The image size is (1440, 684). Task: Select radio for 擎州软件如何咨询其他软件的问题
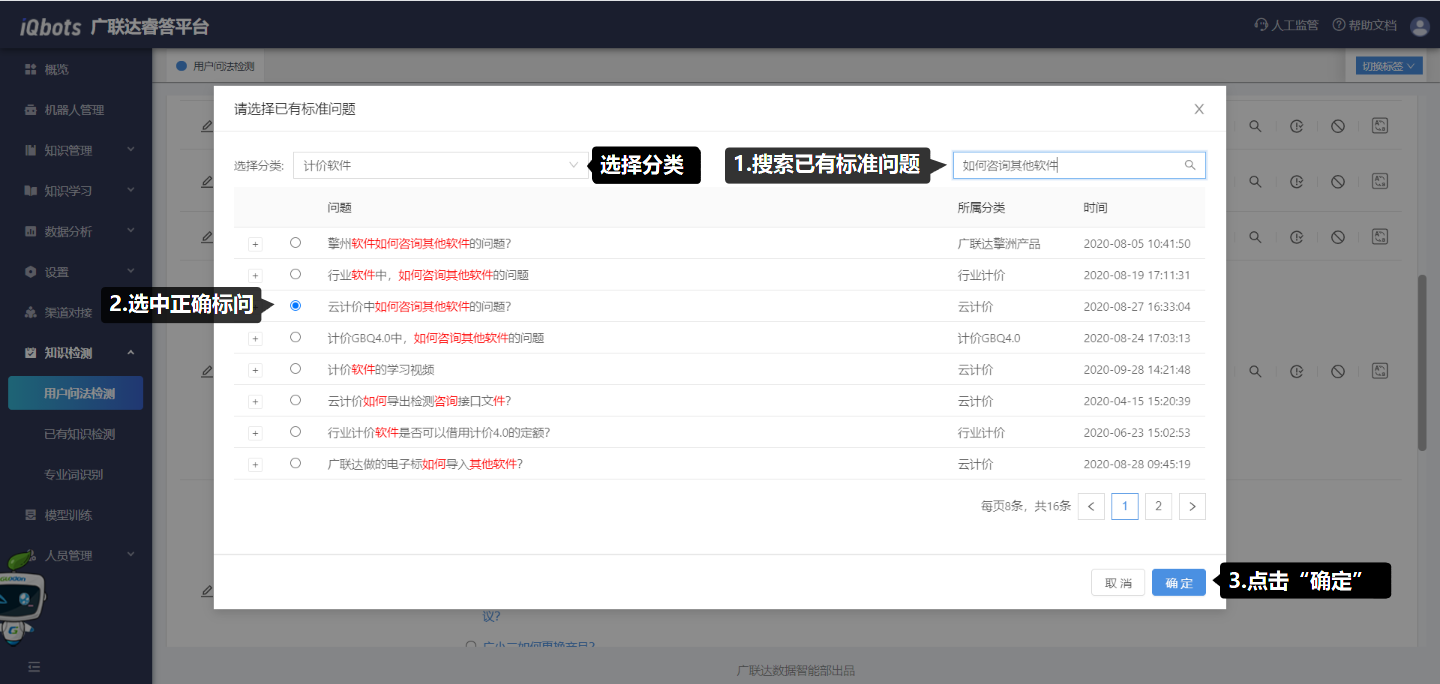pos(295,243)
